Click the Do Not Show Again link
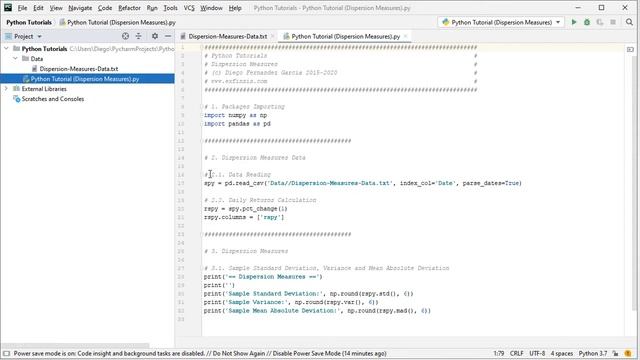The height and width of the screenshot is (360, 640). coord(239,353)
